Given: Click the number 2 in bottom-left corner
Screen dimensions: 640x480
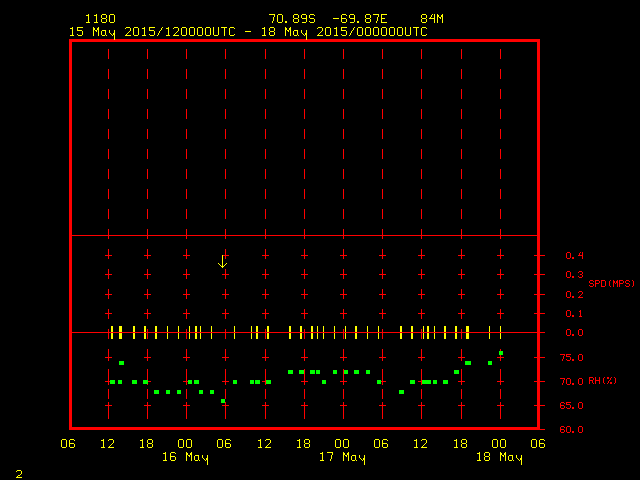Looking at the screenshot, I should pyautogui.click(x=19, y=472).
